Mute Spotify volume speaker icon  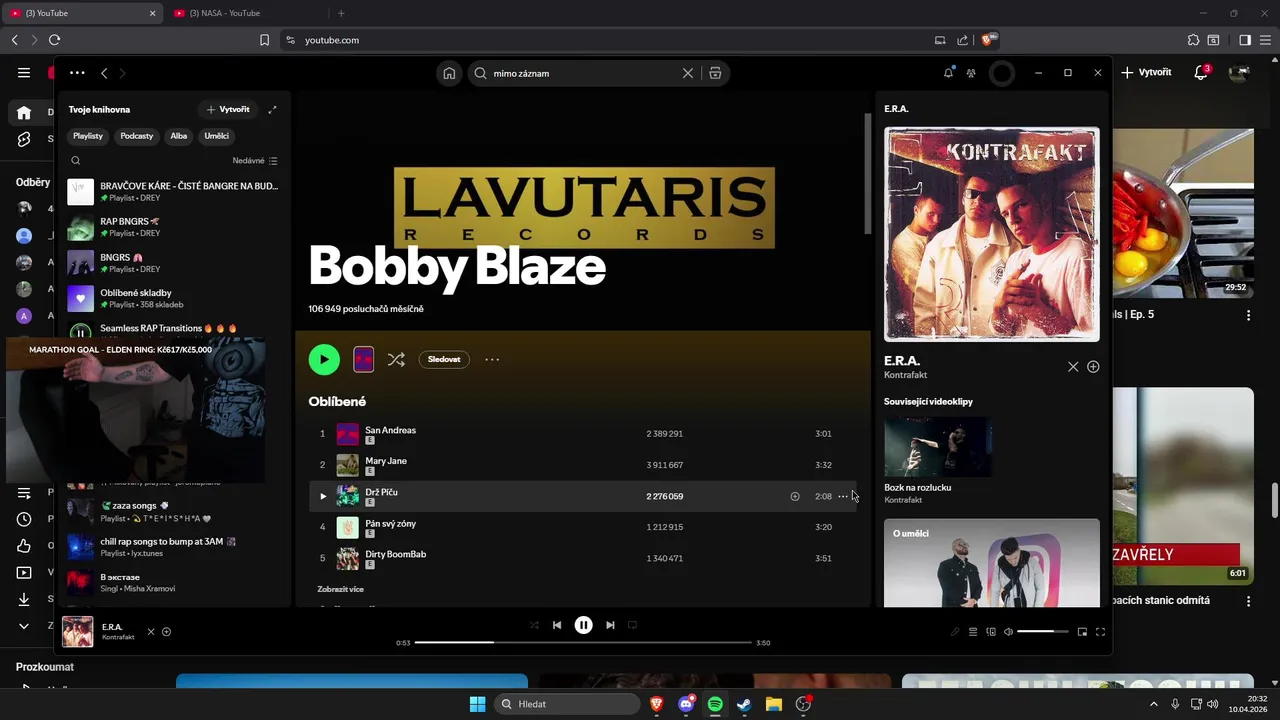pos(1008,632)
